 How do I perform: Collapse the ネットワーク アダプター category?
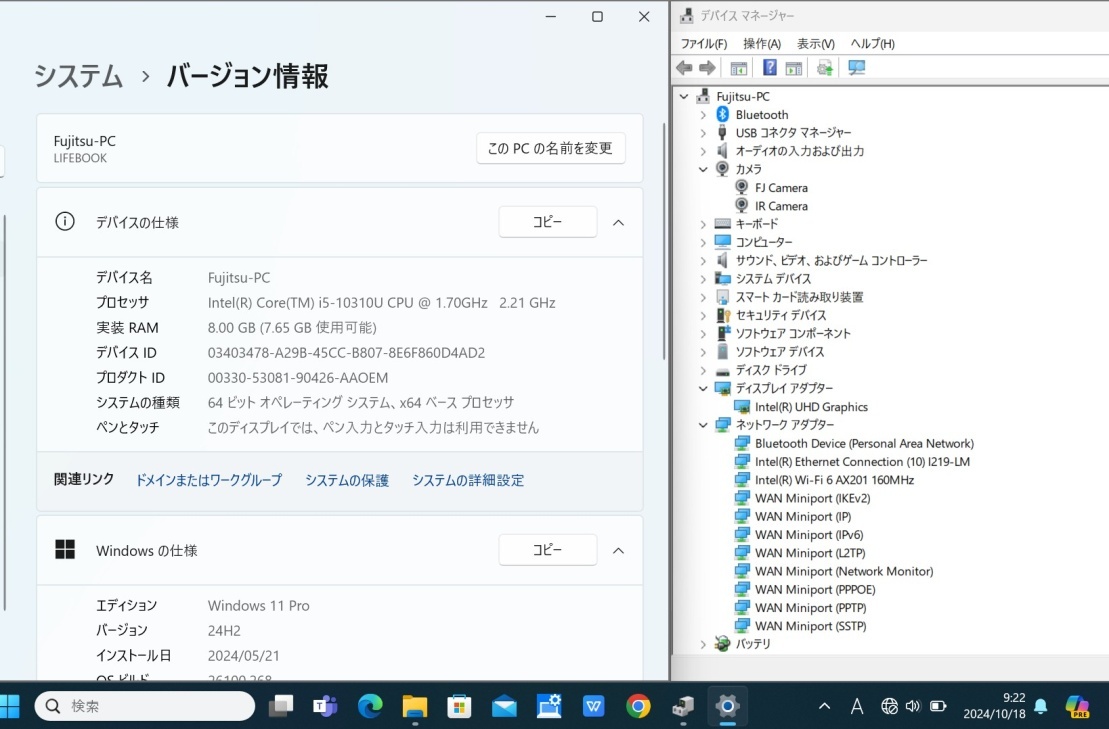(703, 425)
